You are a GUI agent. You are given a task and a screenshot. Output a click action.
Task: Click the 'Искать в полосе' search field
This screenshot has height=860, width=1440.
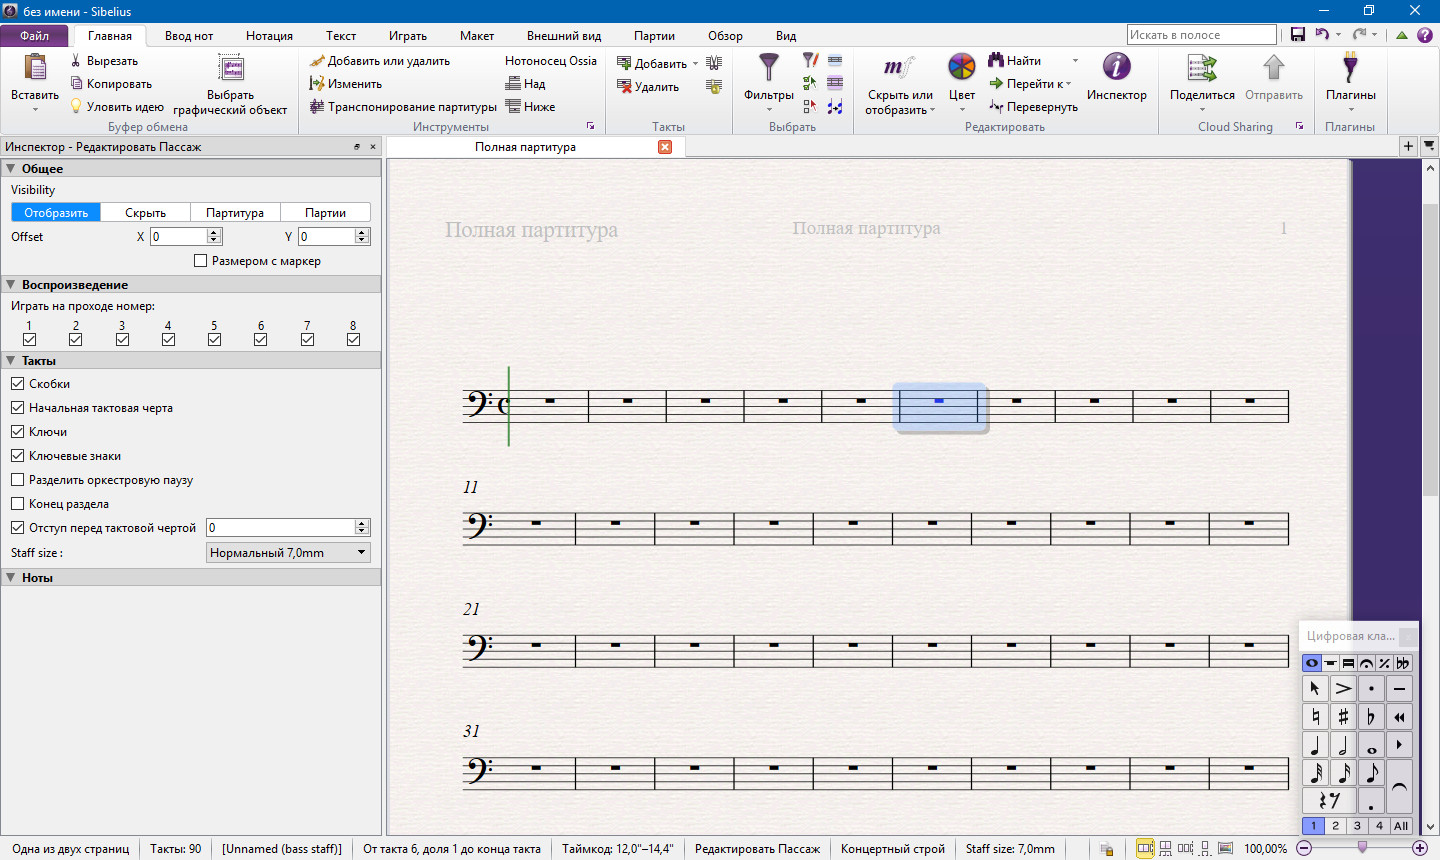[x=1201, y=35]
